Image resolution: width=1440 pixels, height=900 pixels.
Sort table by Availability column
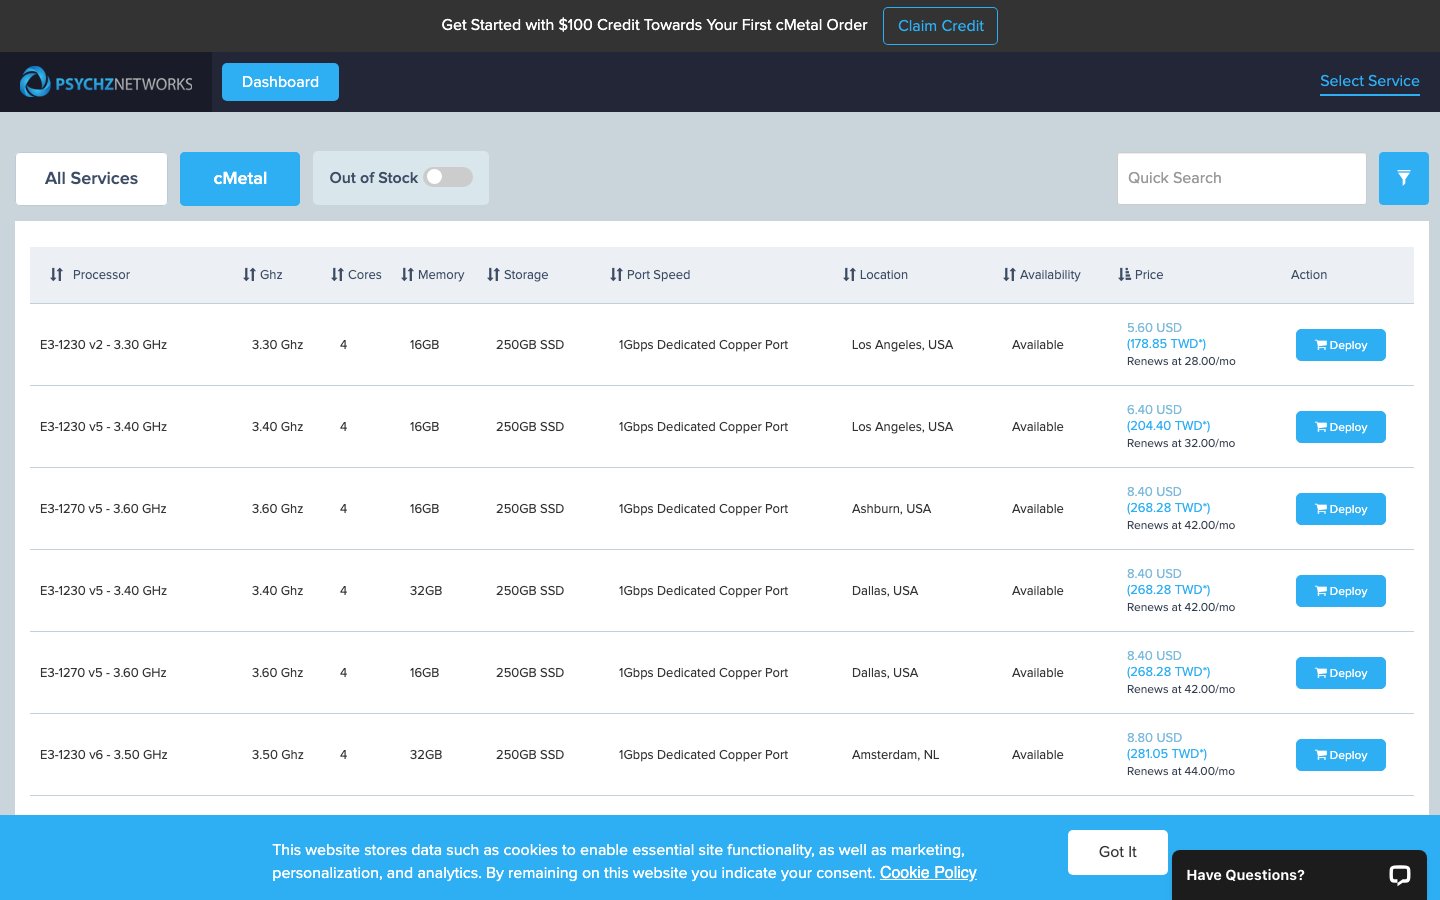point(1042,275)
